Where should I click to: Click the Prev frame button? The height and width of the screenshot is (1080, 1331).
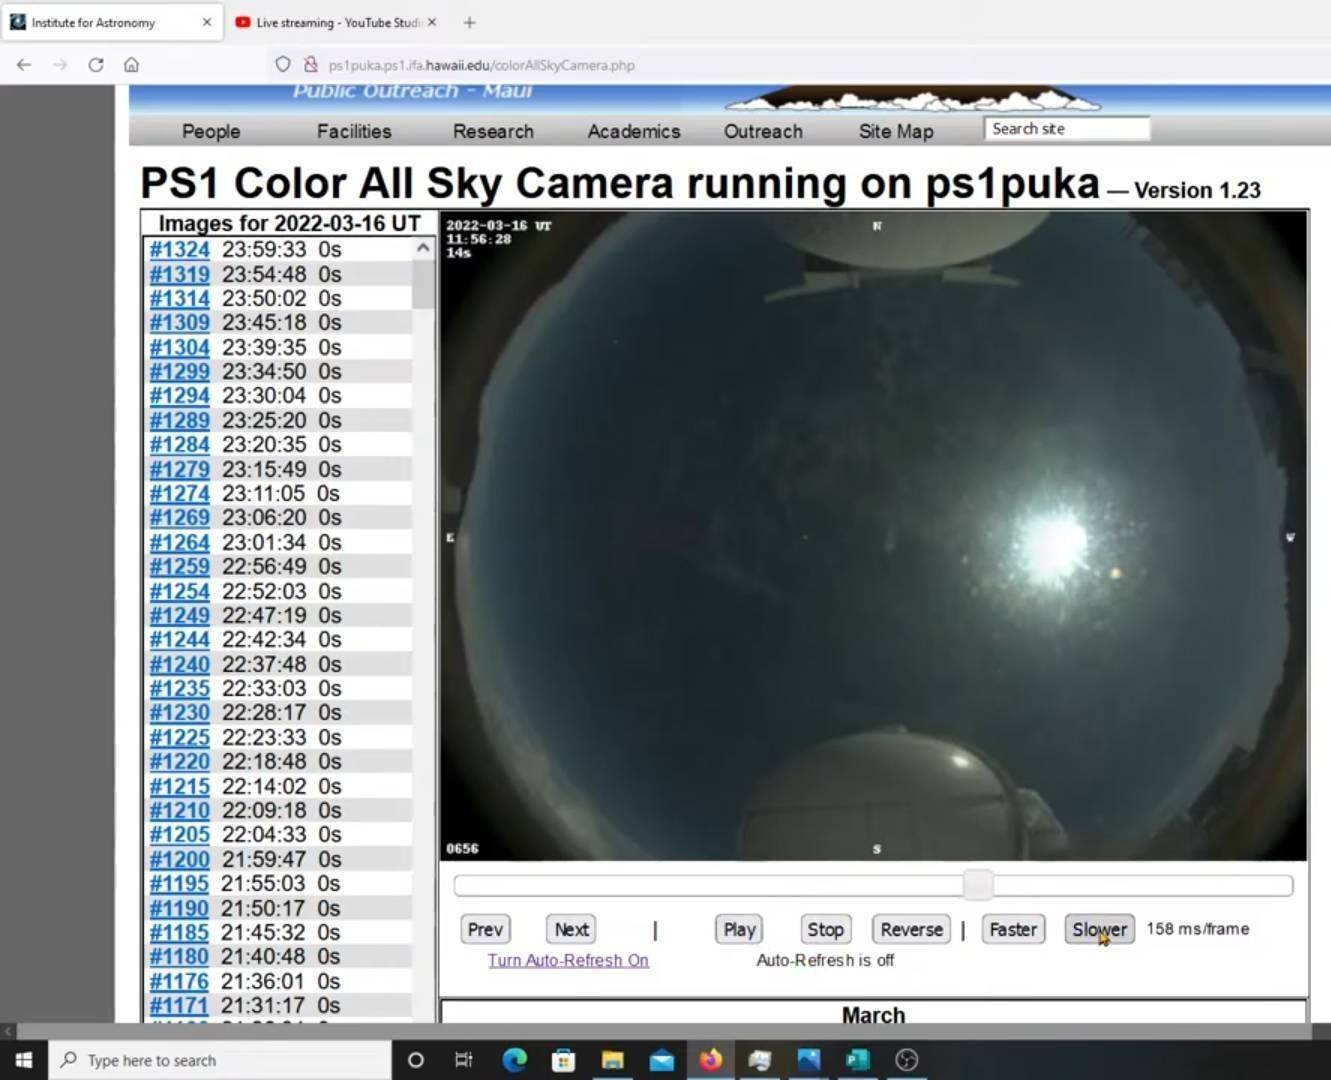pyautogui.click(x=485, y=930)
